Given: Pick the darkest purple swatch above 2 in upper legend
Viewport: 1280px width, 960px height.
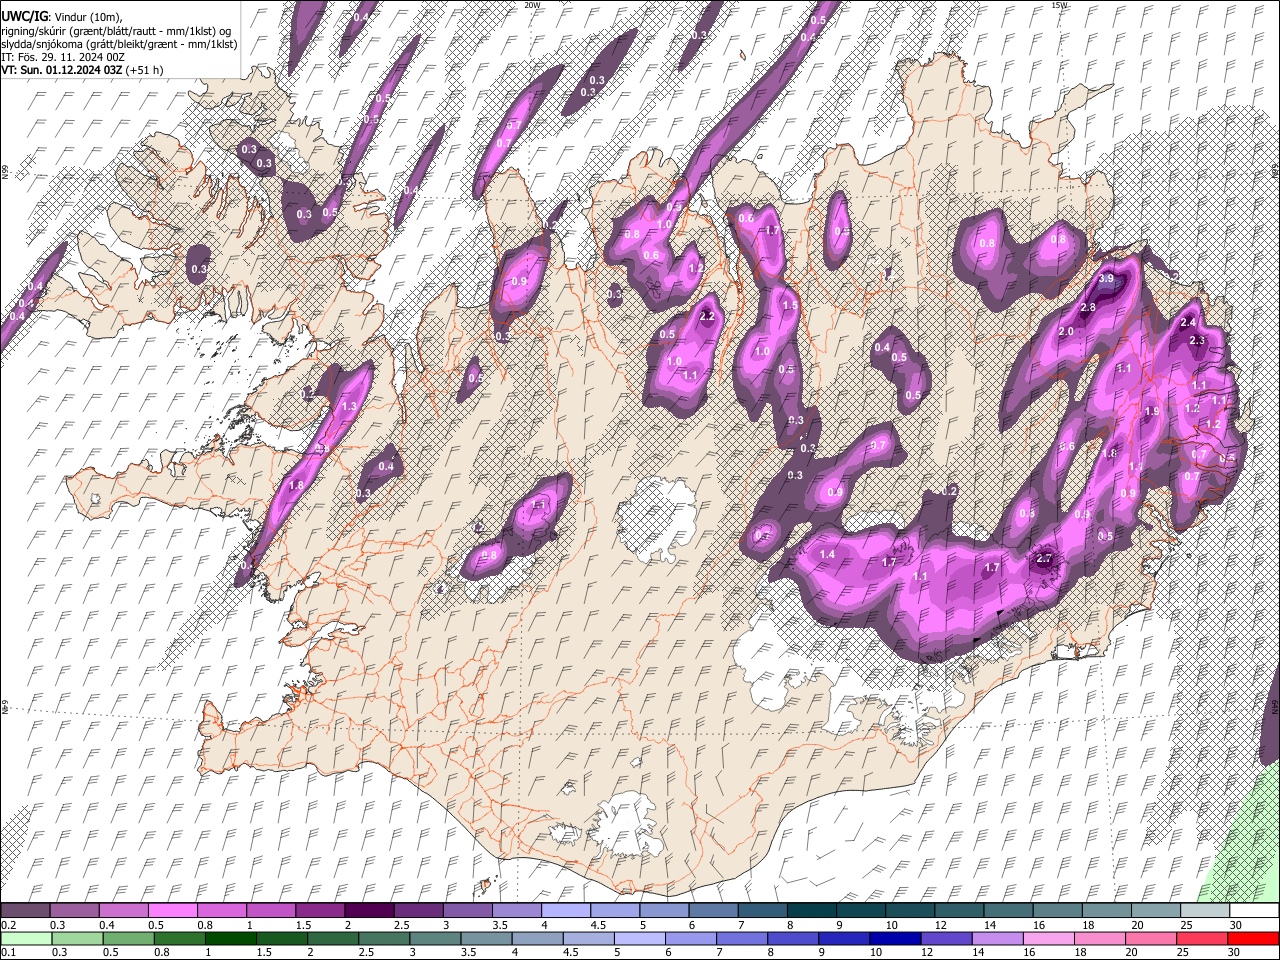Looking at the screenshot, I should [x=370, y=911].
